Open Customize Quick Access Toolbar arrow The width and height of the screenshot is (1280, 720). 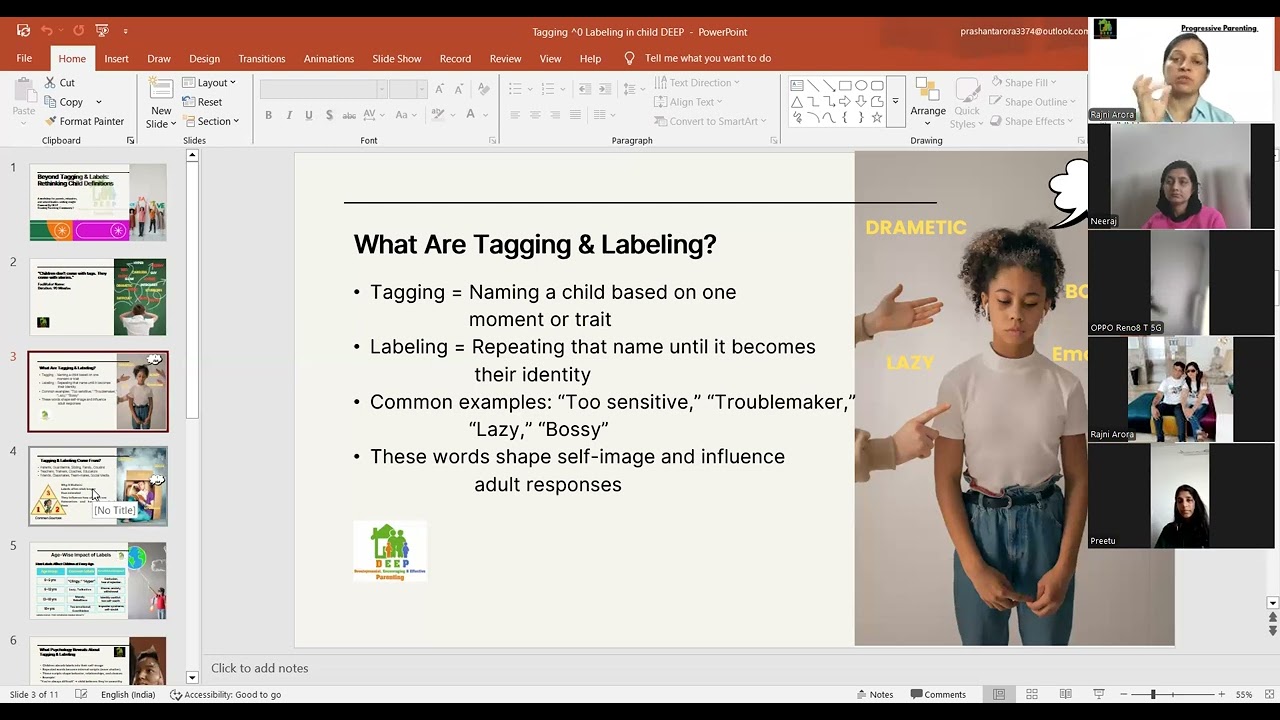(125, 32)
